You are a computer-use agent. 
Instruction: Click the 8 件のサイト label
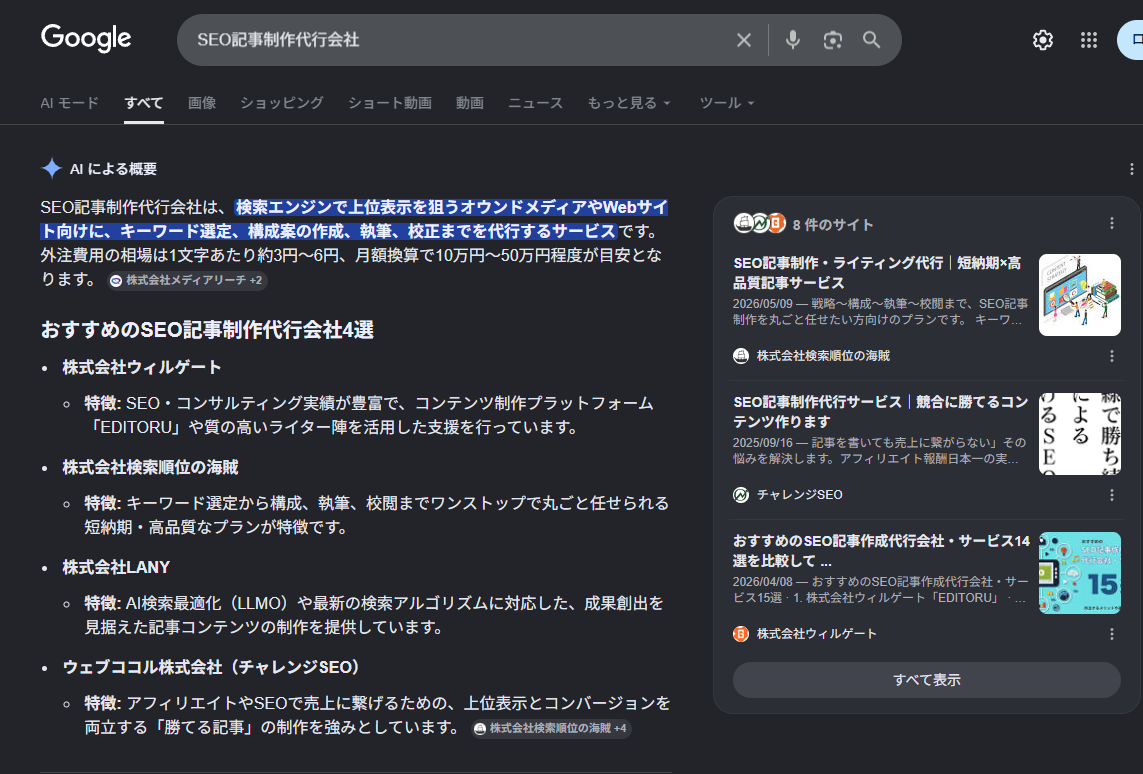click(832, 224)
